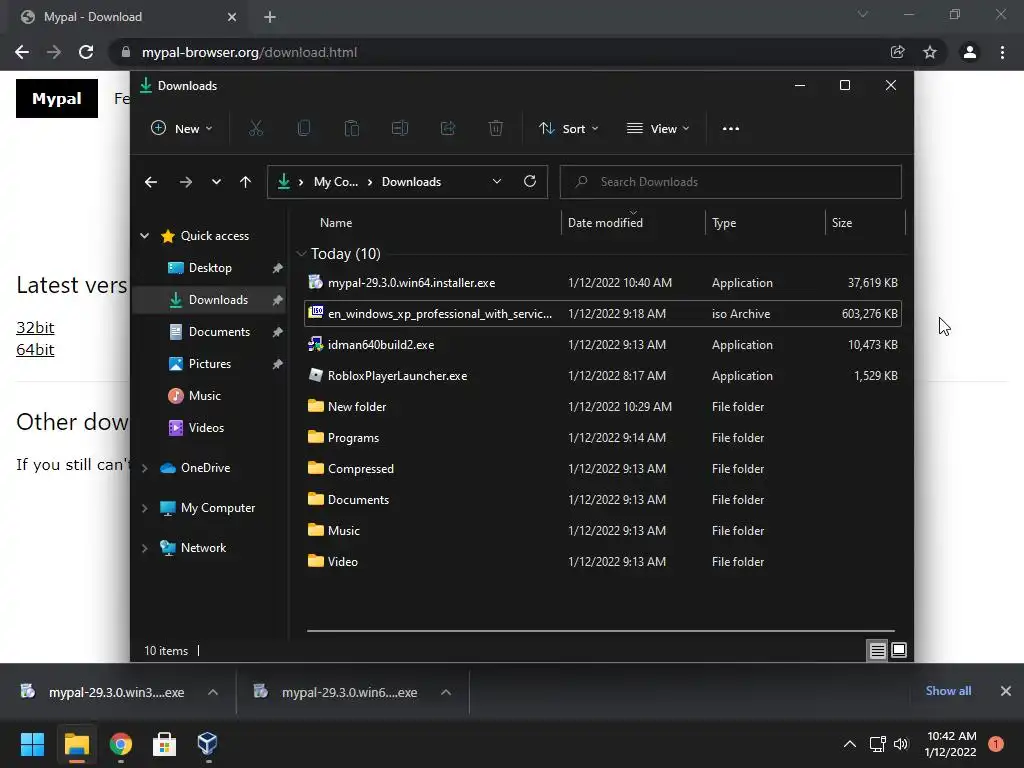Screen dimensions: 1024x768
Task: Click the volume icon in system tray
Action: (x=901, y=744)
